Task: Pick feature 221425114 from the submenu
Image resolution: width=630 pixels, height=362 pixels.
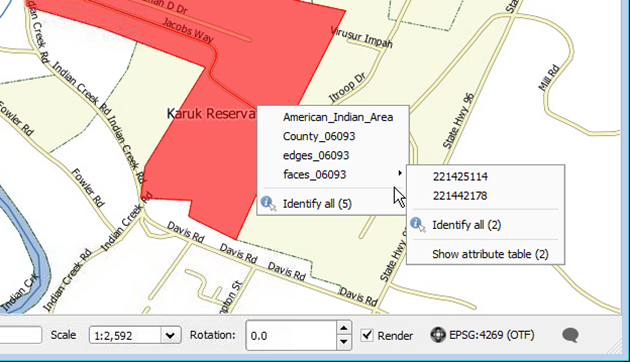Action: [460, 177]
